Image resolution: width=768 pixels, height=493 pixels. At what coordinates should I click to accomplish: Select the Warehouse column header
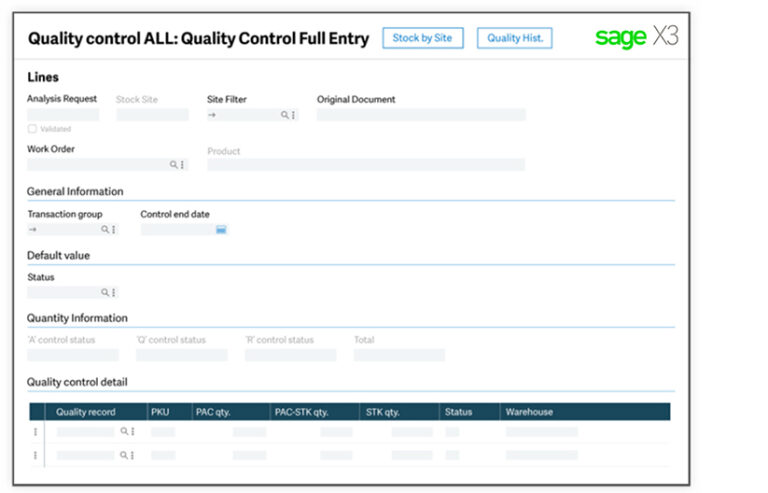pos(529,412)
